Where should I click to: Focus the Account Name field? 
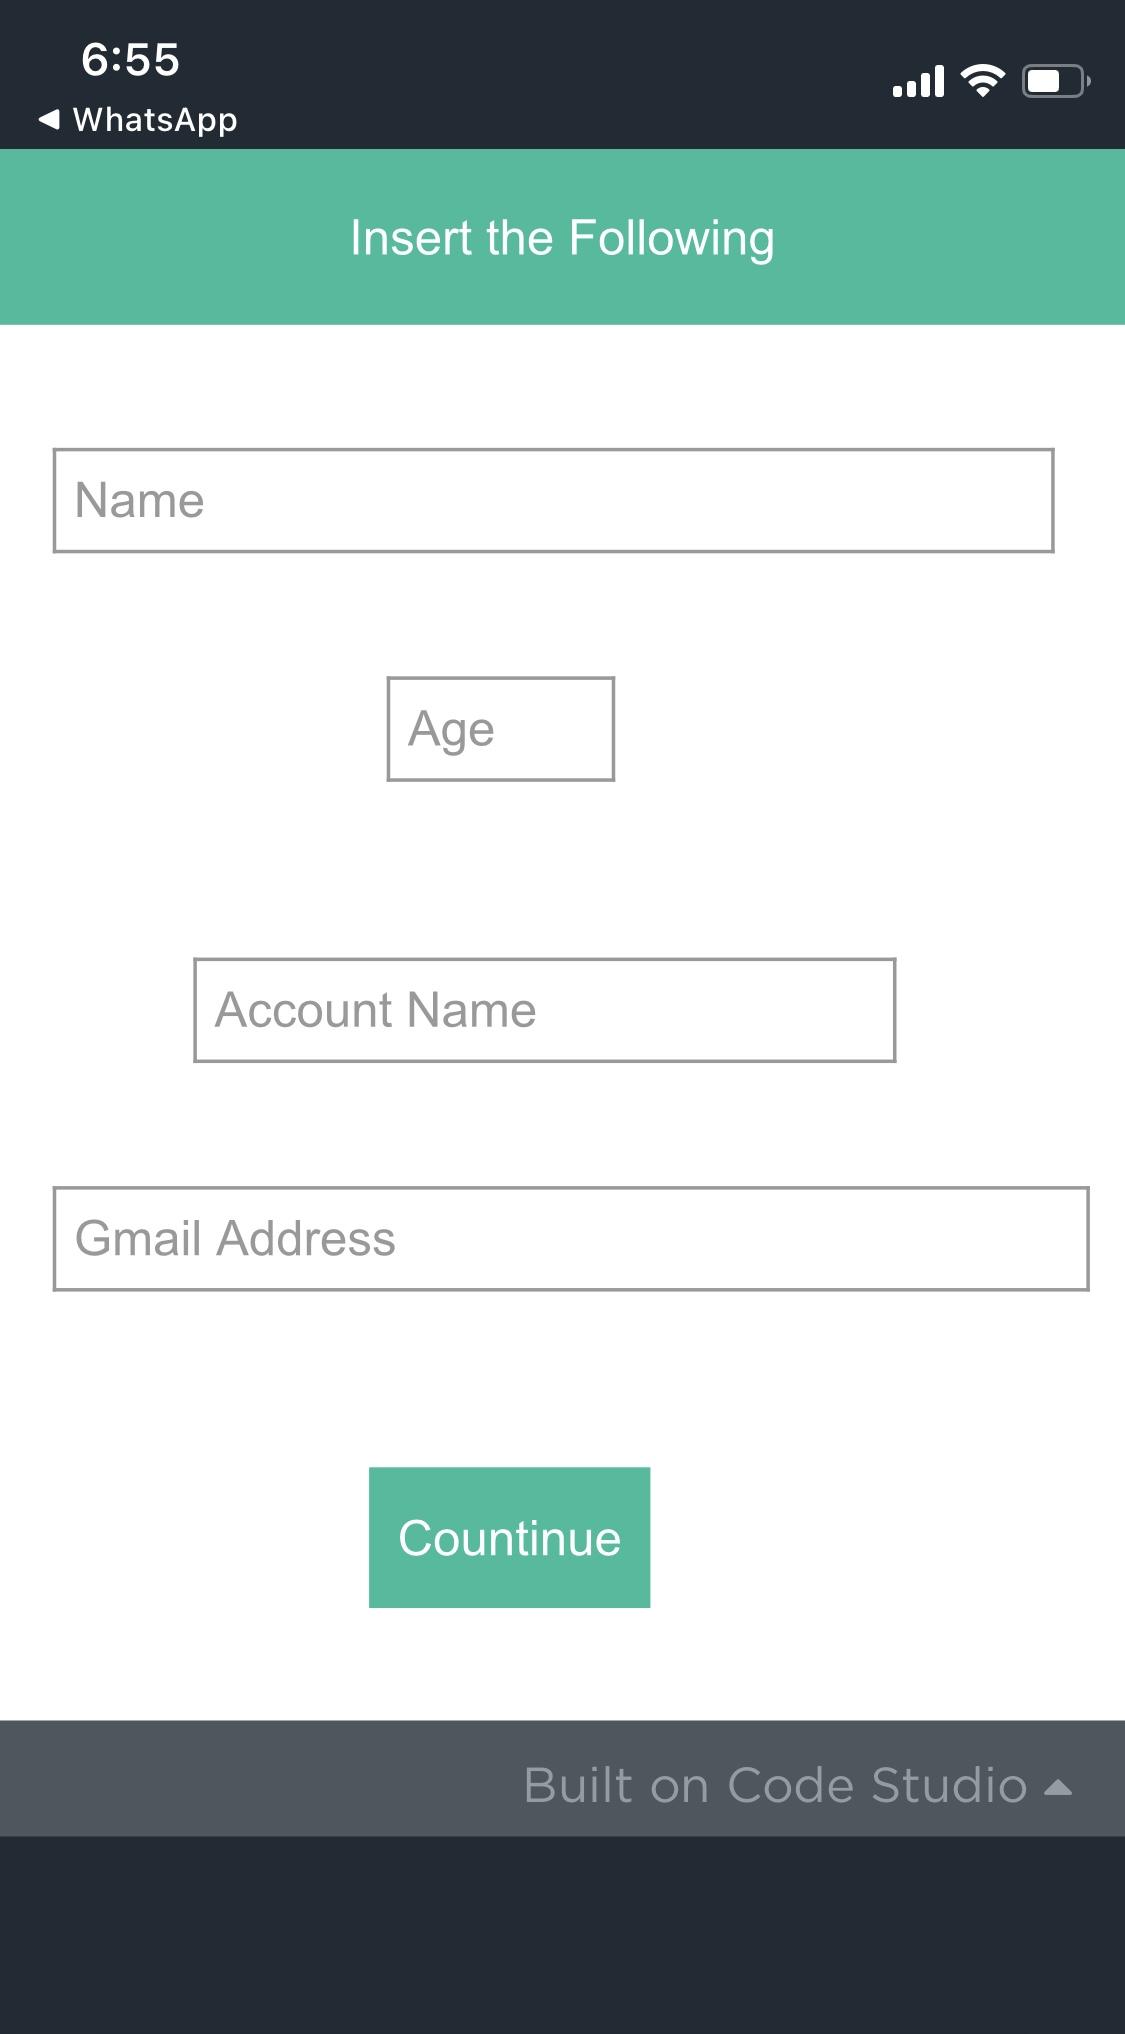pyautogui.click(x=545, y=1010)
